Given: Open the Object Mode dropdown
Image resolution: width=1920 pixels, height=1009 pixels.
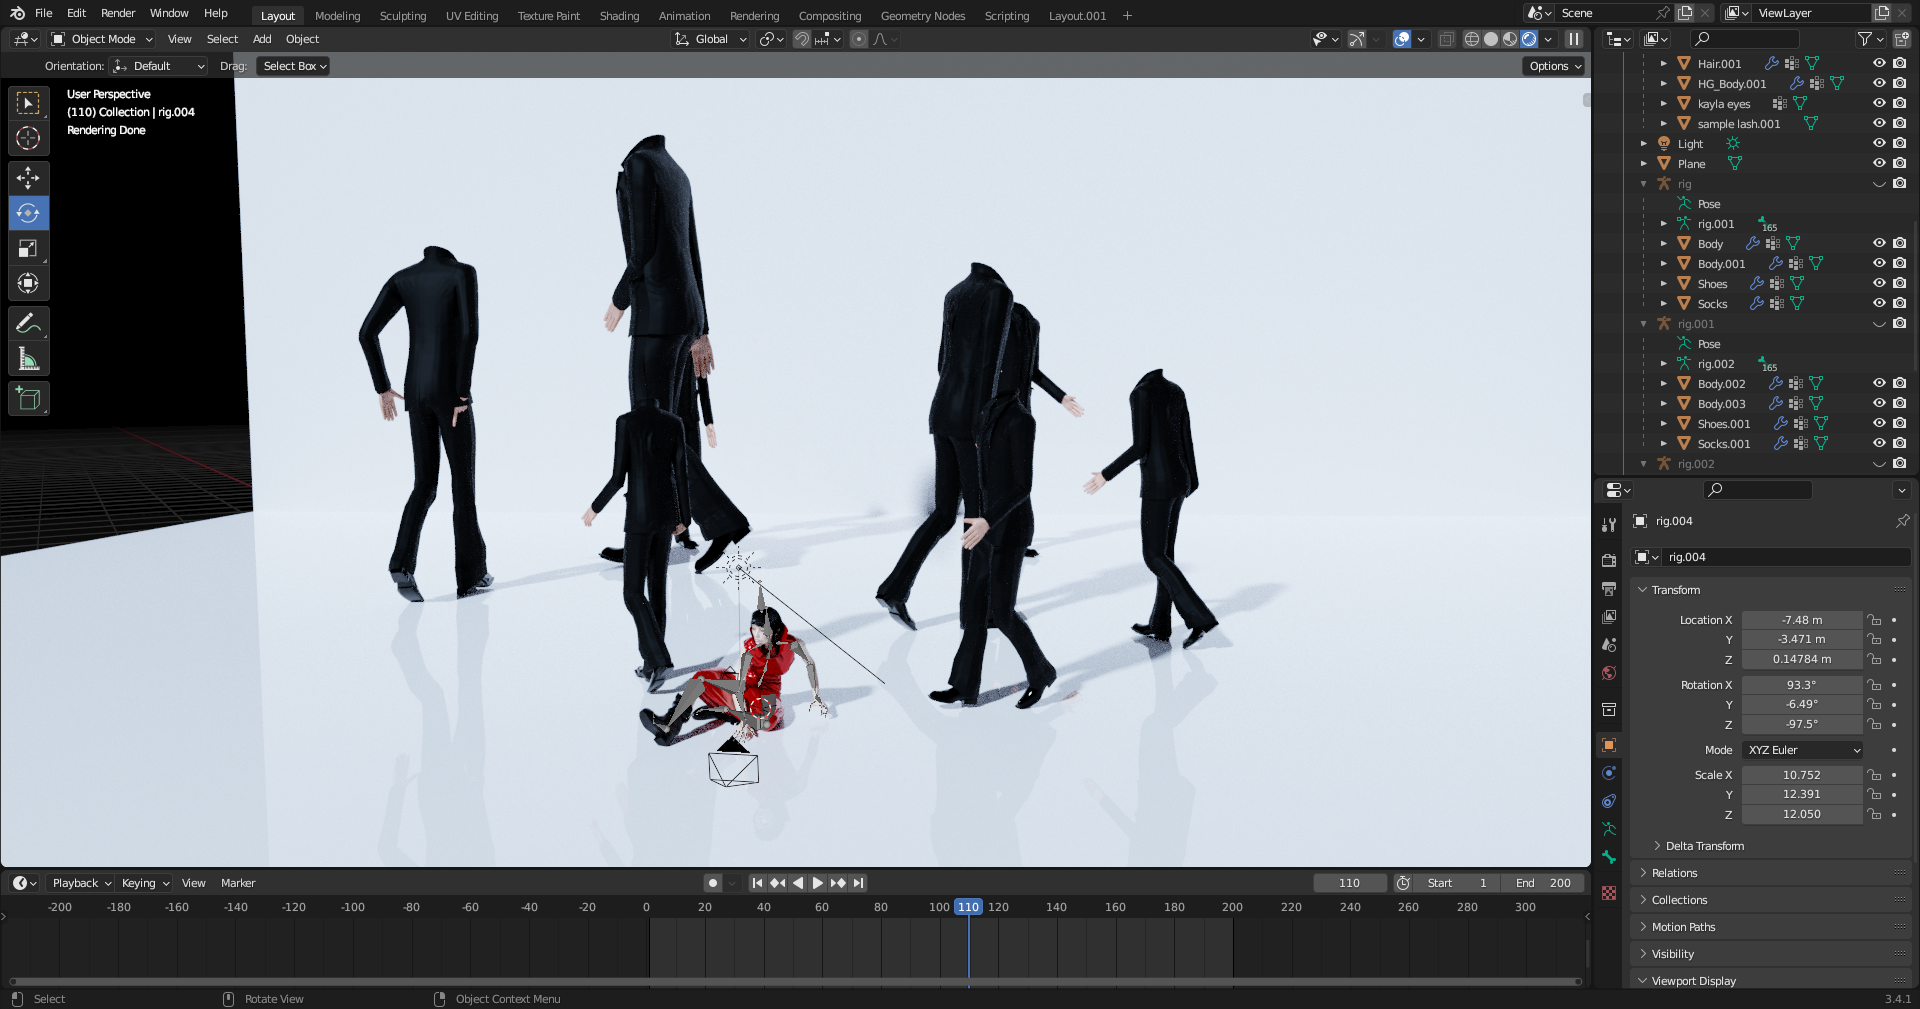Looking at the screenshot, I should (102, 39).
